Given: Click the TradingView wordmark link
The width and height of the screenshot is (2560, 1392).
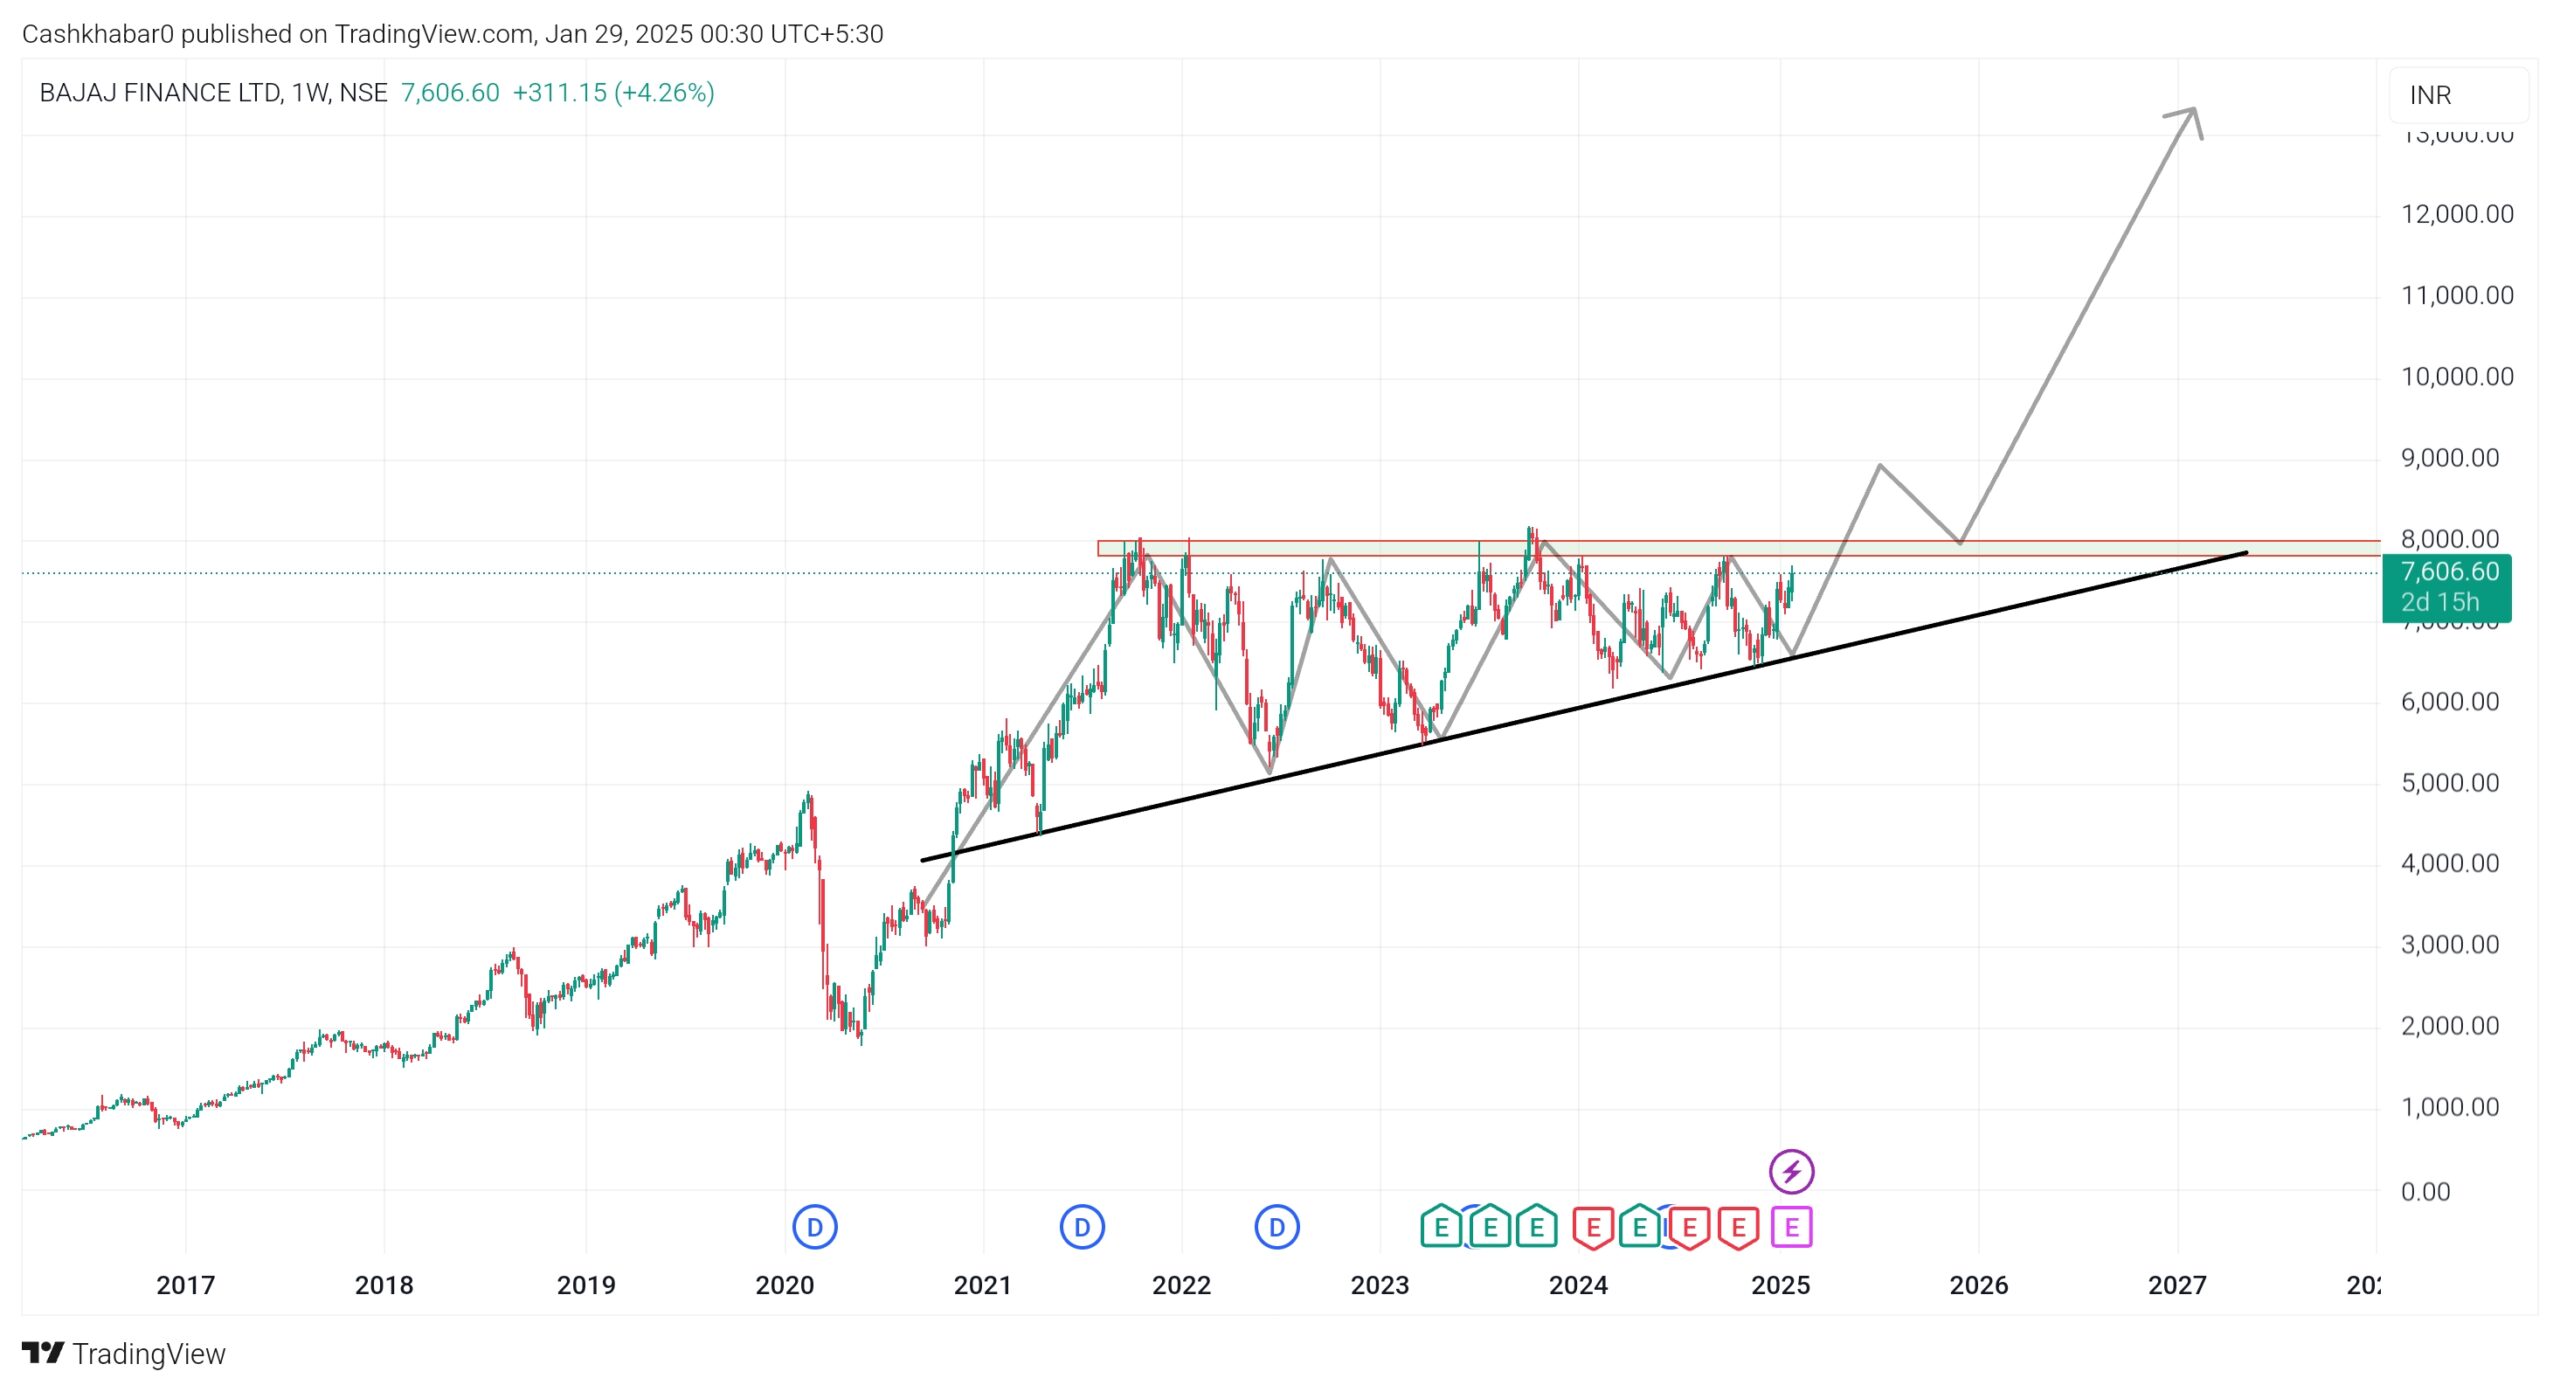Looking at the screenshot, I should tap(149, 1354).
